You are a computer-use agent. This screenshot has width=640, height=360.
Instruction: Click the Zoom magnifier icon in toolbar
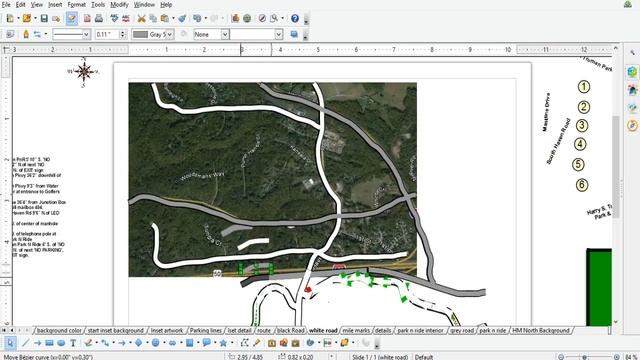[x=274, y=18]
